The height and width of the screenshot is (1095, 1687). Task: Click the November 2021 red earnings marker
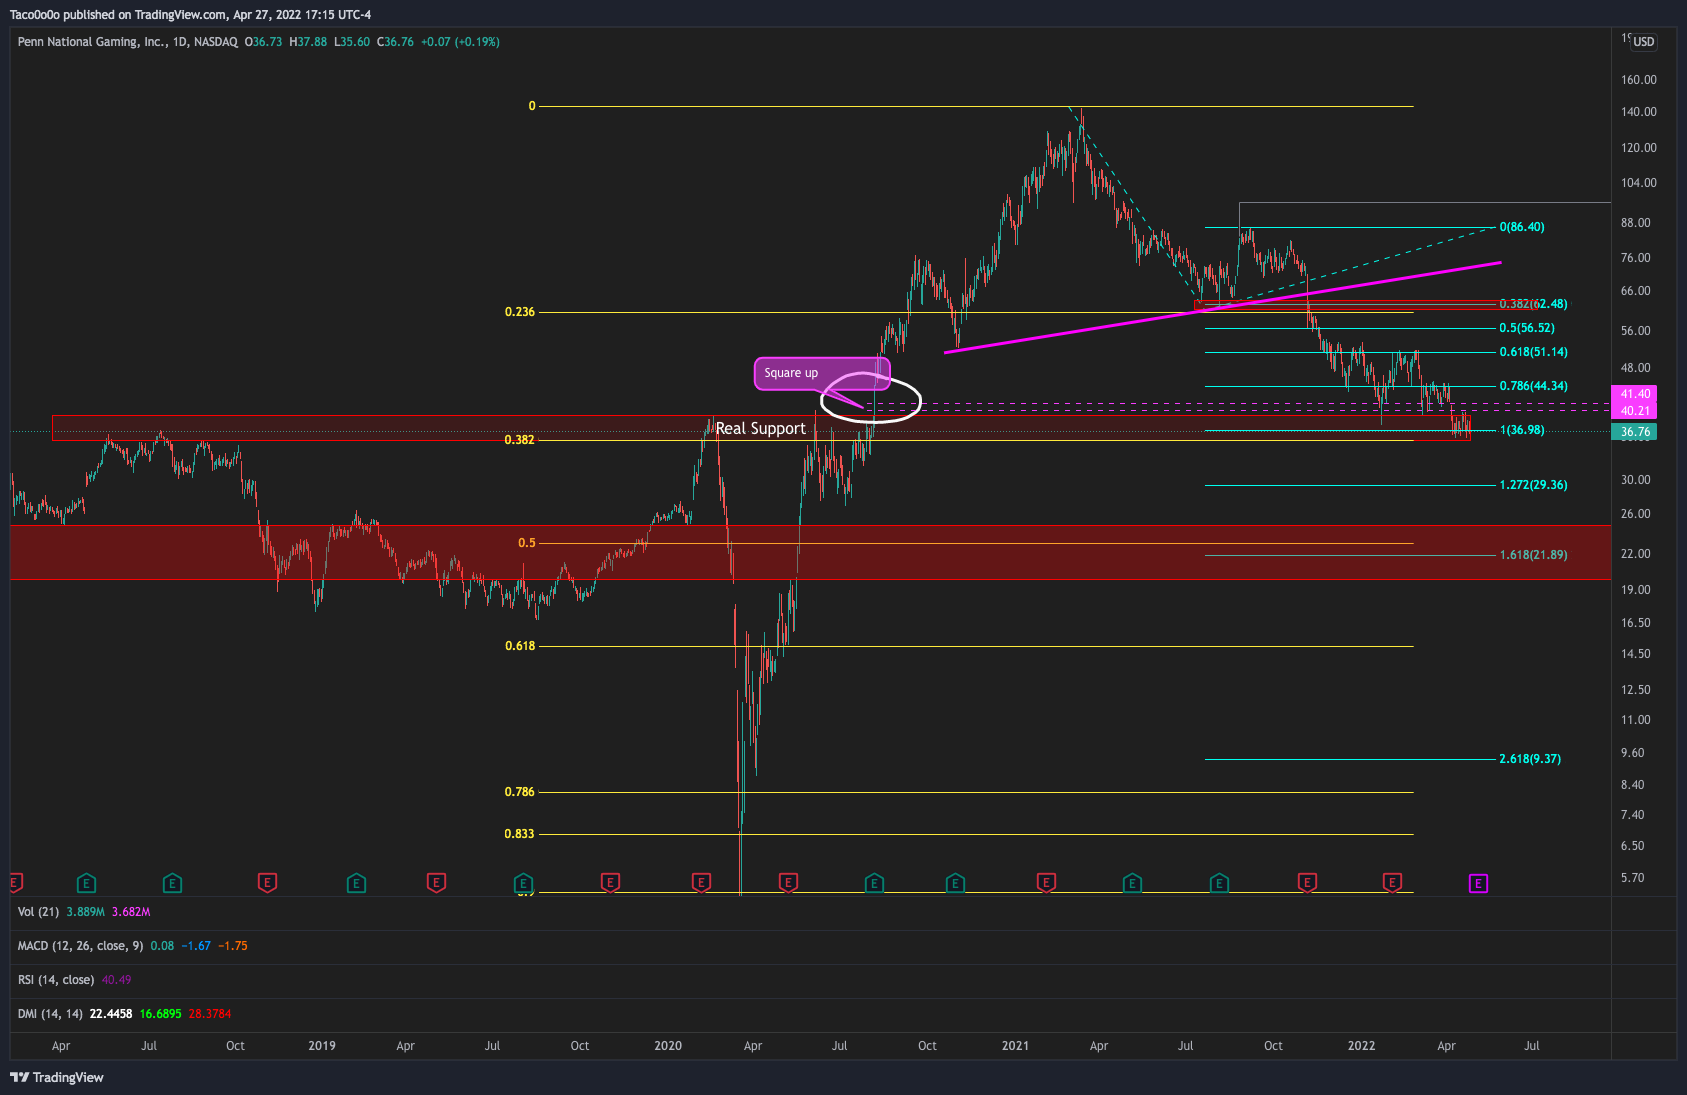coord(1307,883)
